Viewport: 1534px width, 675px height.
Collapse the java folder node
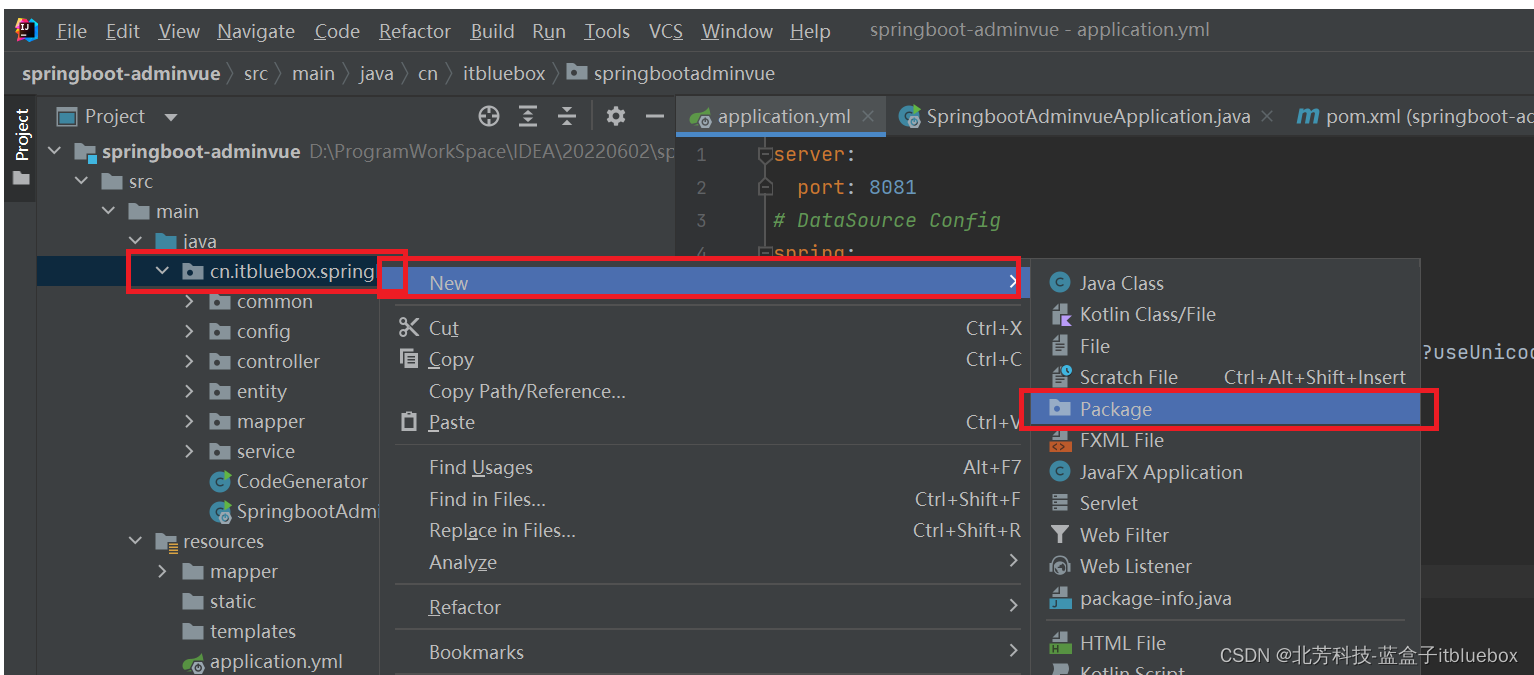click(135, 241)
